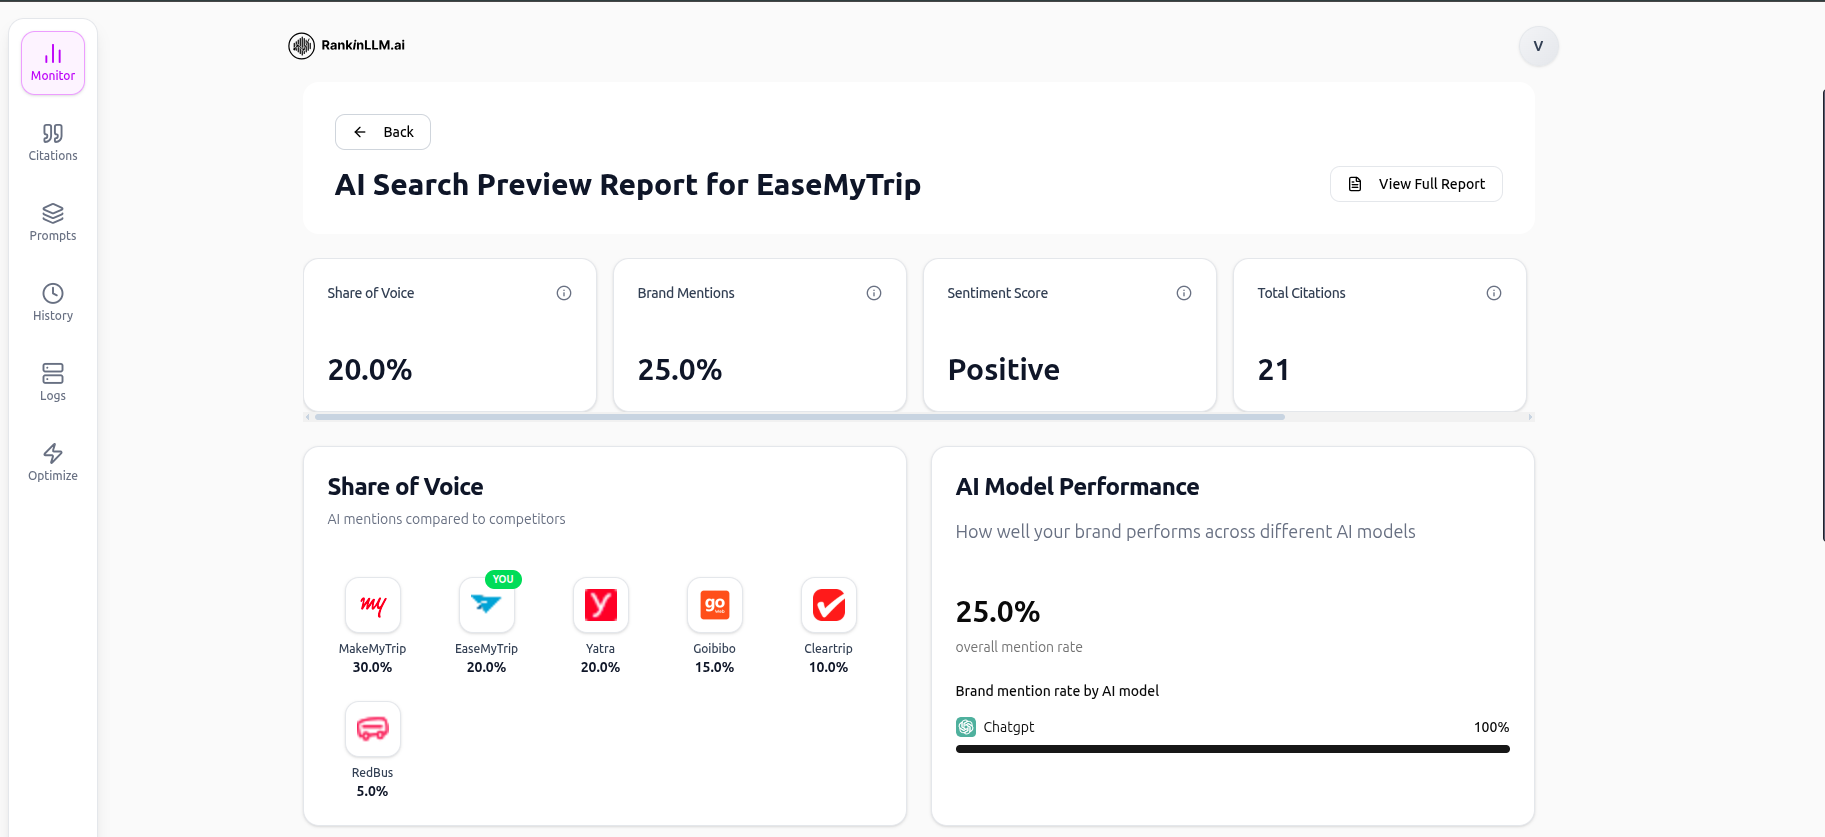Viewport: 1825px width, 837px height.
Task: Click the Positive sentiment value
Action: tap(1004, 370)
